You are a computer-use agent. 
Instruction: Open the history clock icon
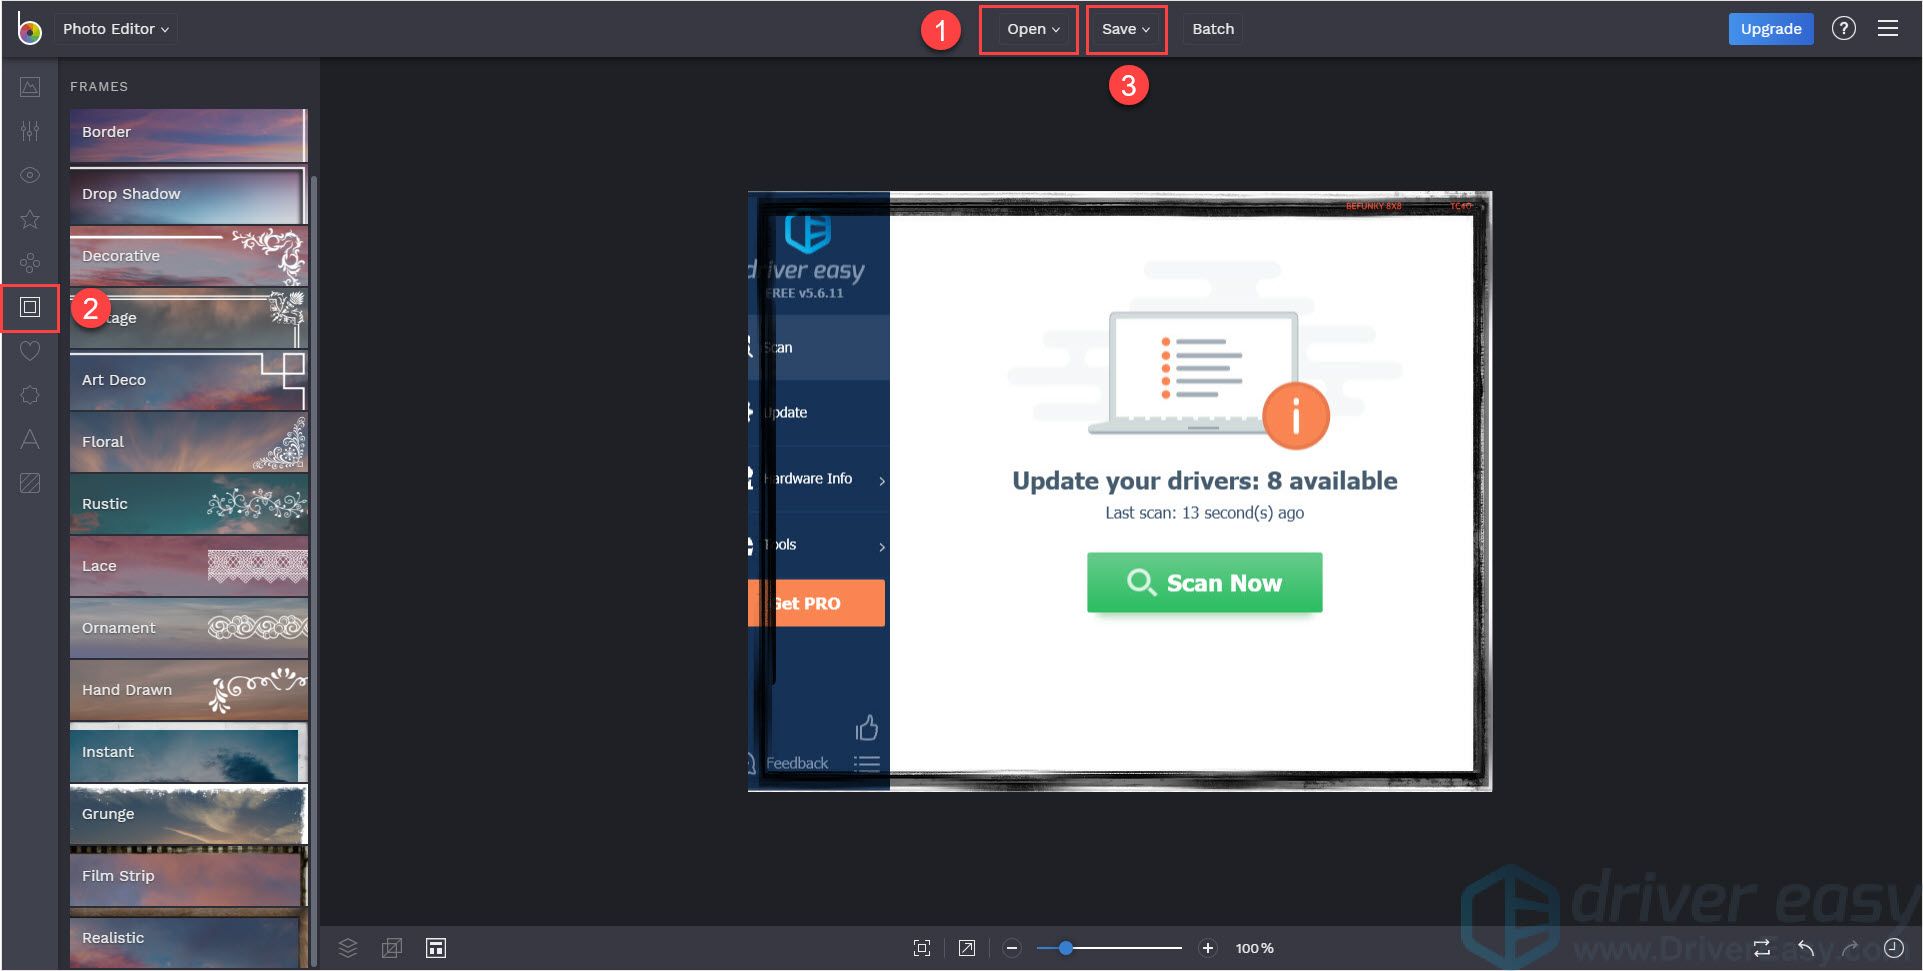(x=1894, y=948)
